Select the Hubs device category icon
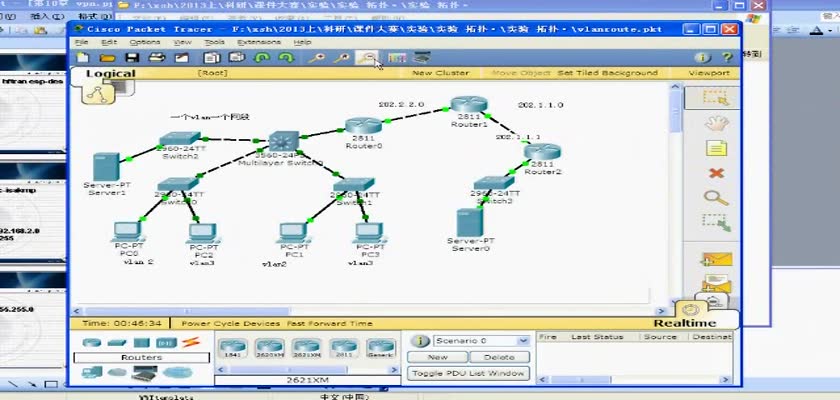The height and width of the screenshot is (400, 840). 141,343
